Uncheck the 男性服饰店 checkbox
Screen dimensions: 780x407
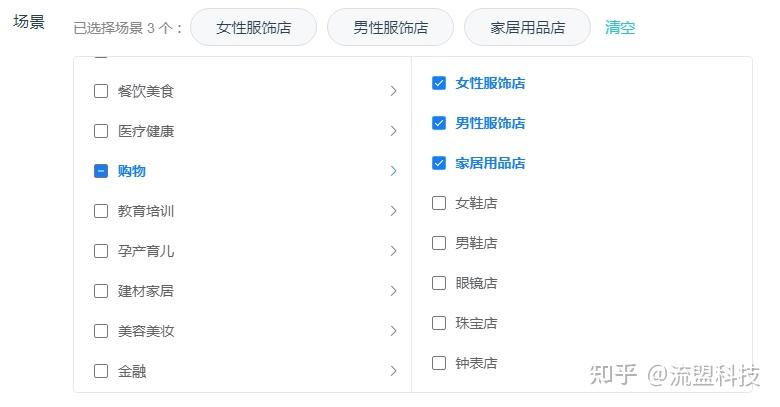click(439, 123)
